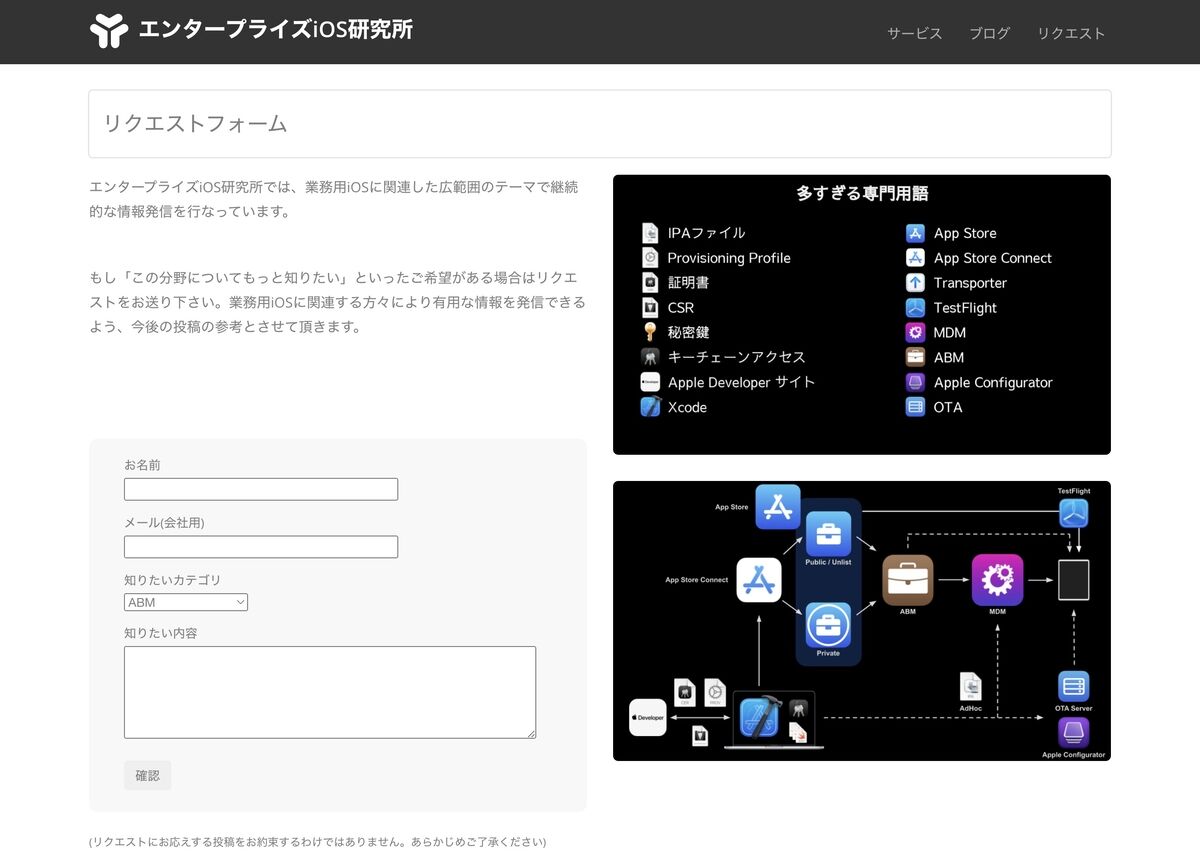The height and width of the screenshot is (868, 1200).
Task: Click the IPAファイル icon in glossary list
Action: tap(650, 233)
